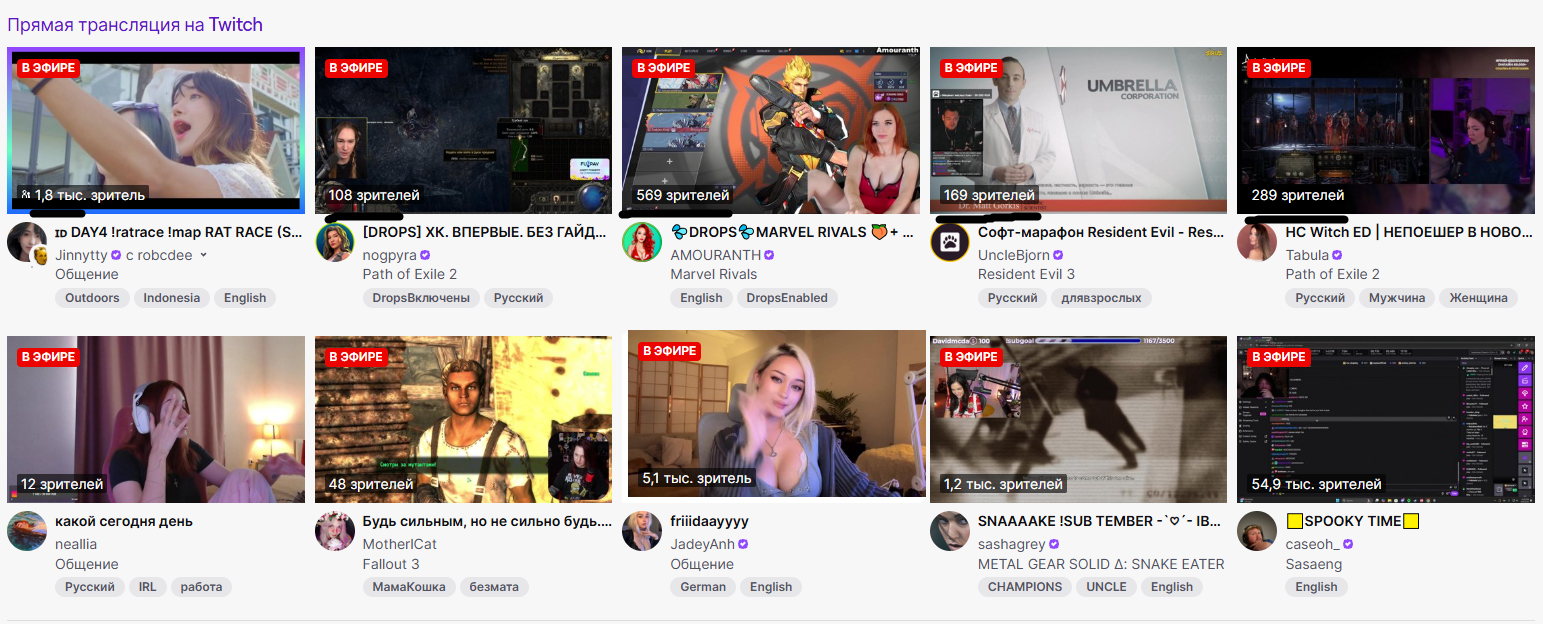Open caseoh_ channel avatar
This screenshot has height=624, width=1543.
coord(1257,531)
